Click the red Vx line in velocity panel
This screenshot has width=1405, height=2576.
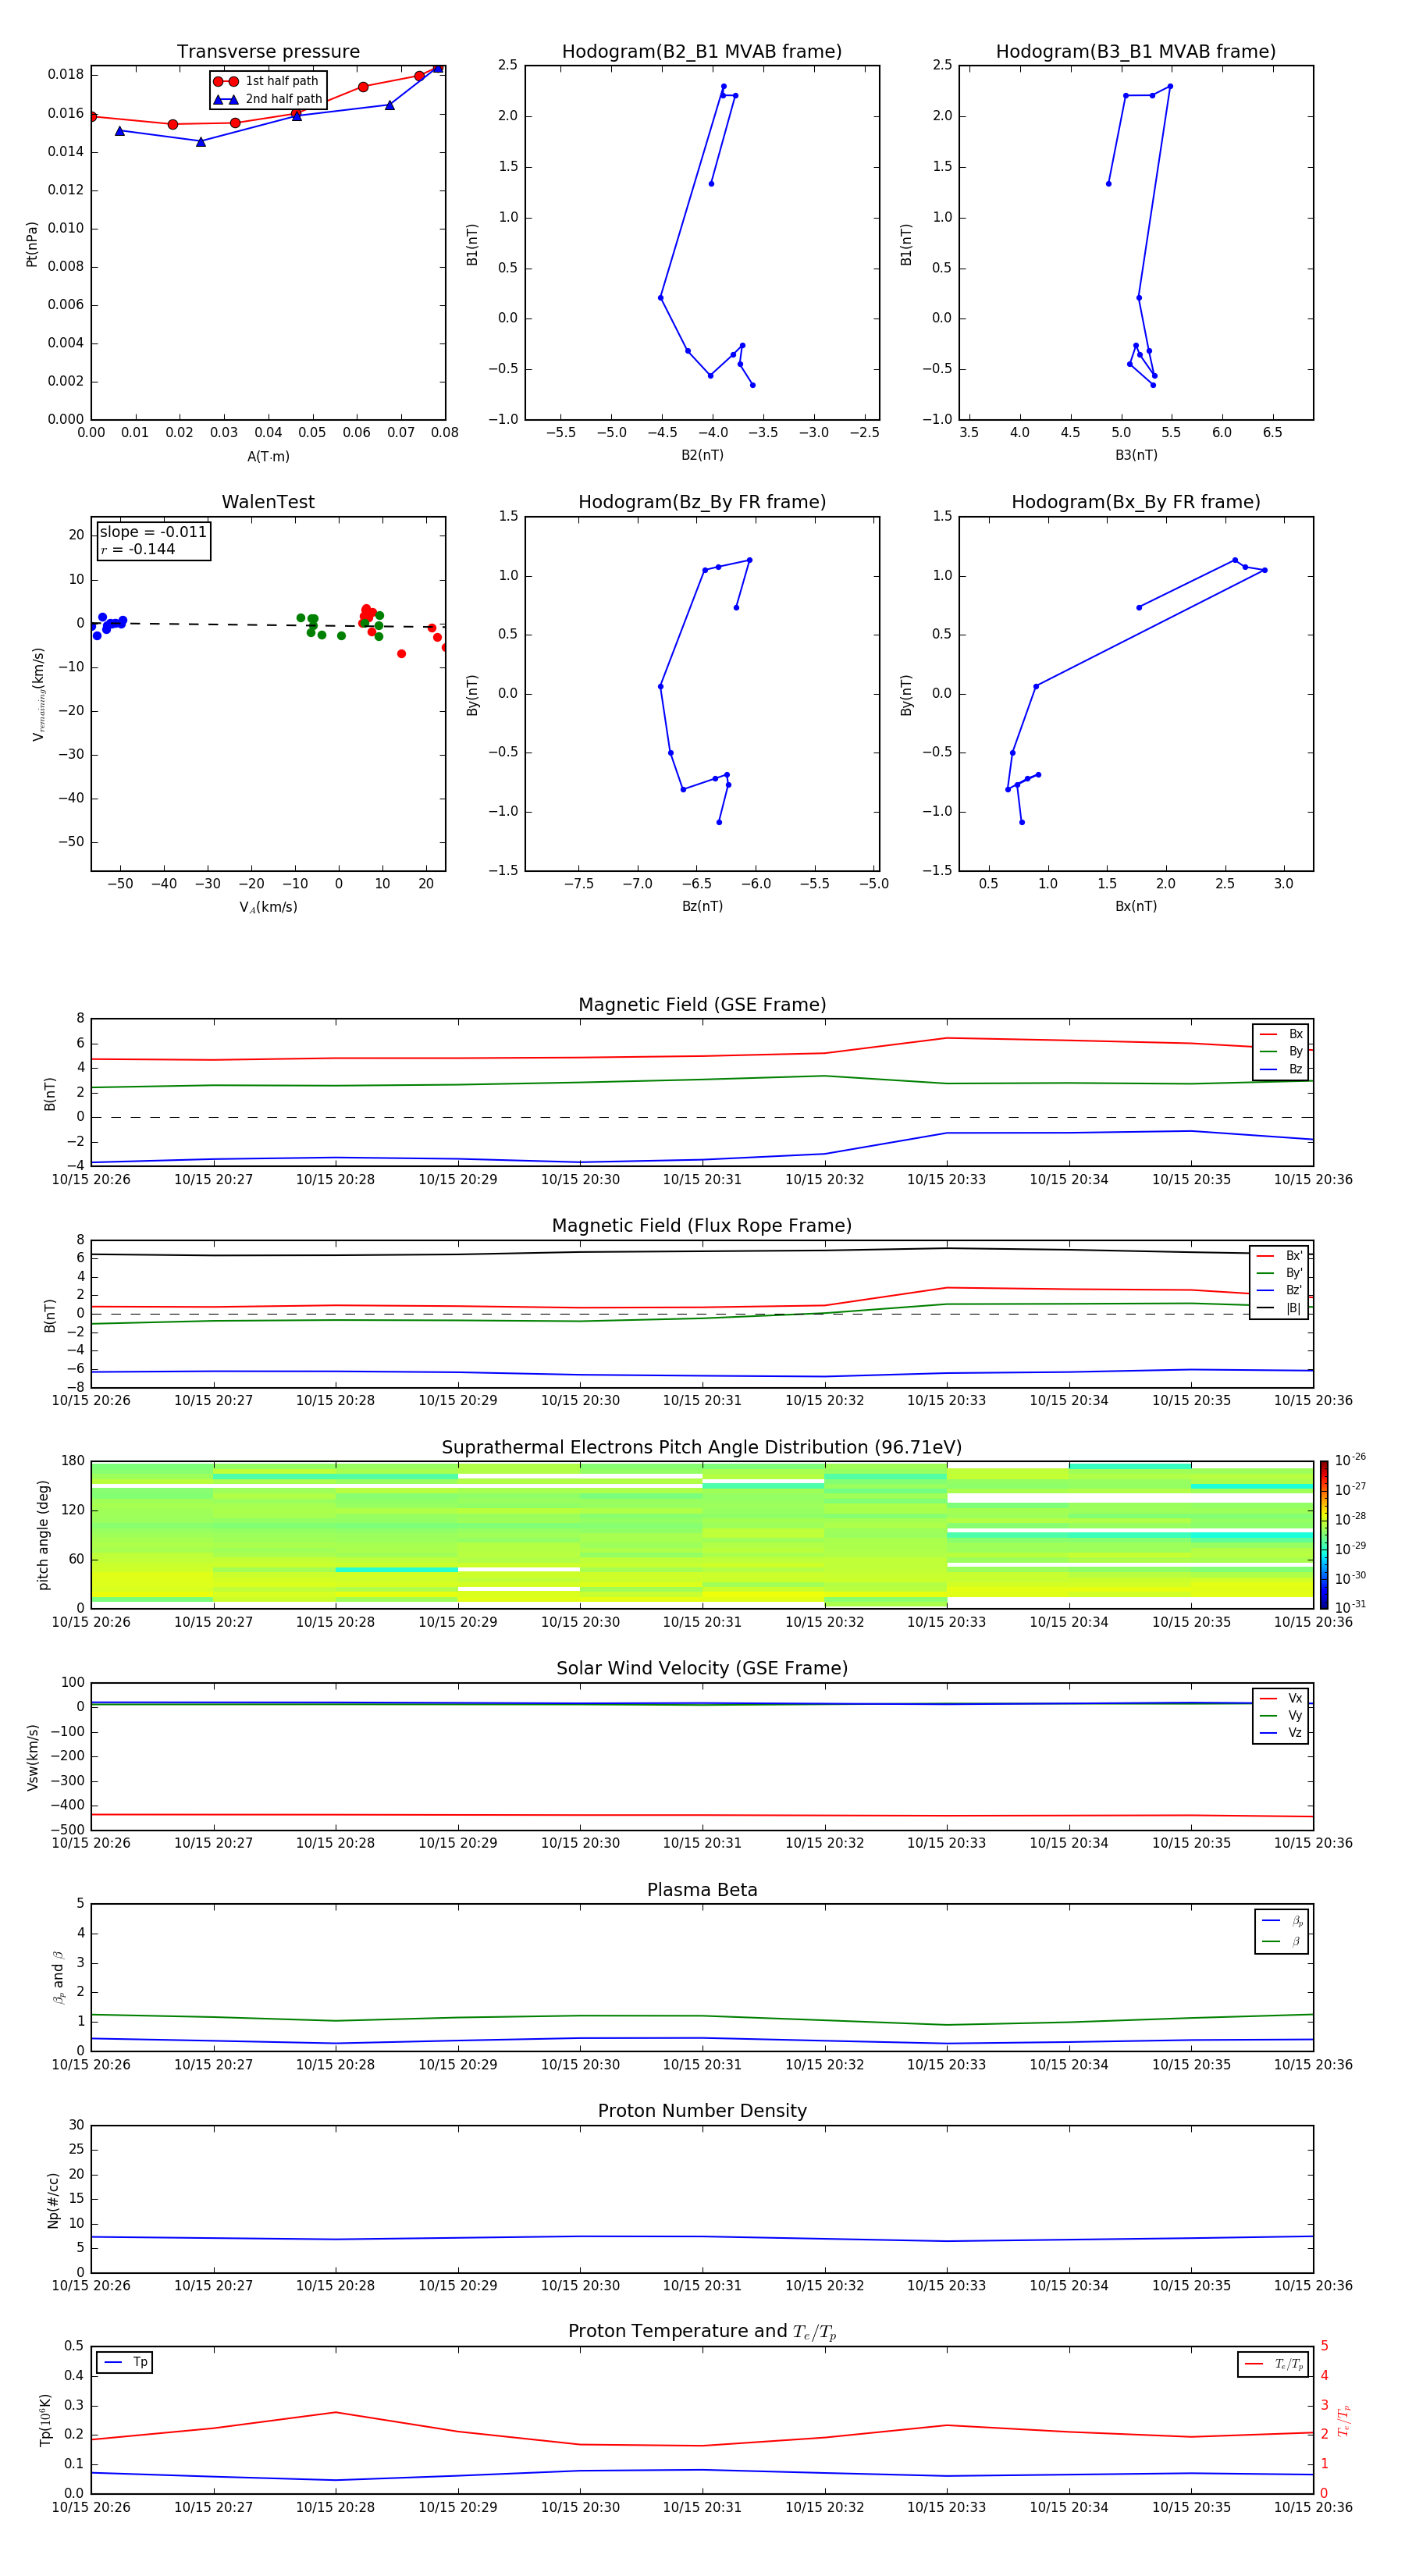point(702,1815)
